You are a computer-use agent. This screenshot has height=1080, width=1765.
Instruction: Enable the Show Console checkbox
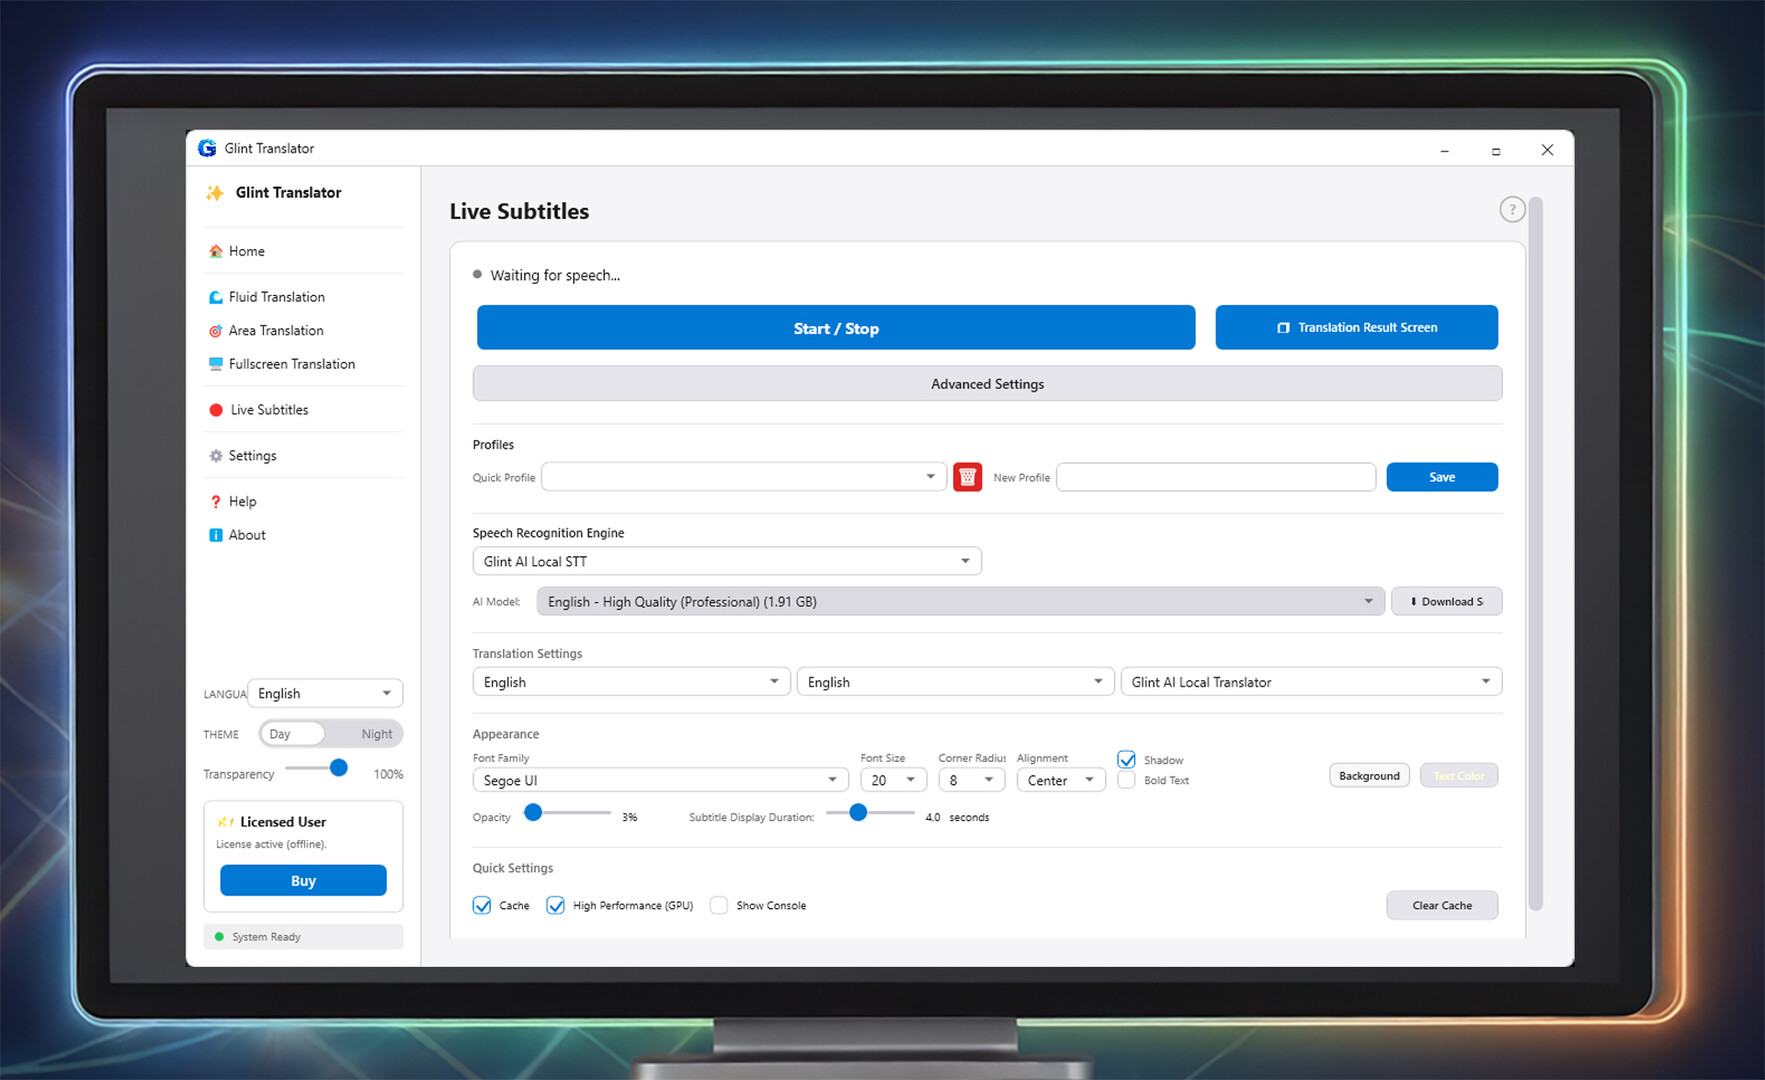point(719,906)
